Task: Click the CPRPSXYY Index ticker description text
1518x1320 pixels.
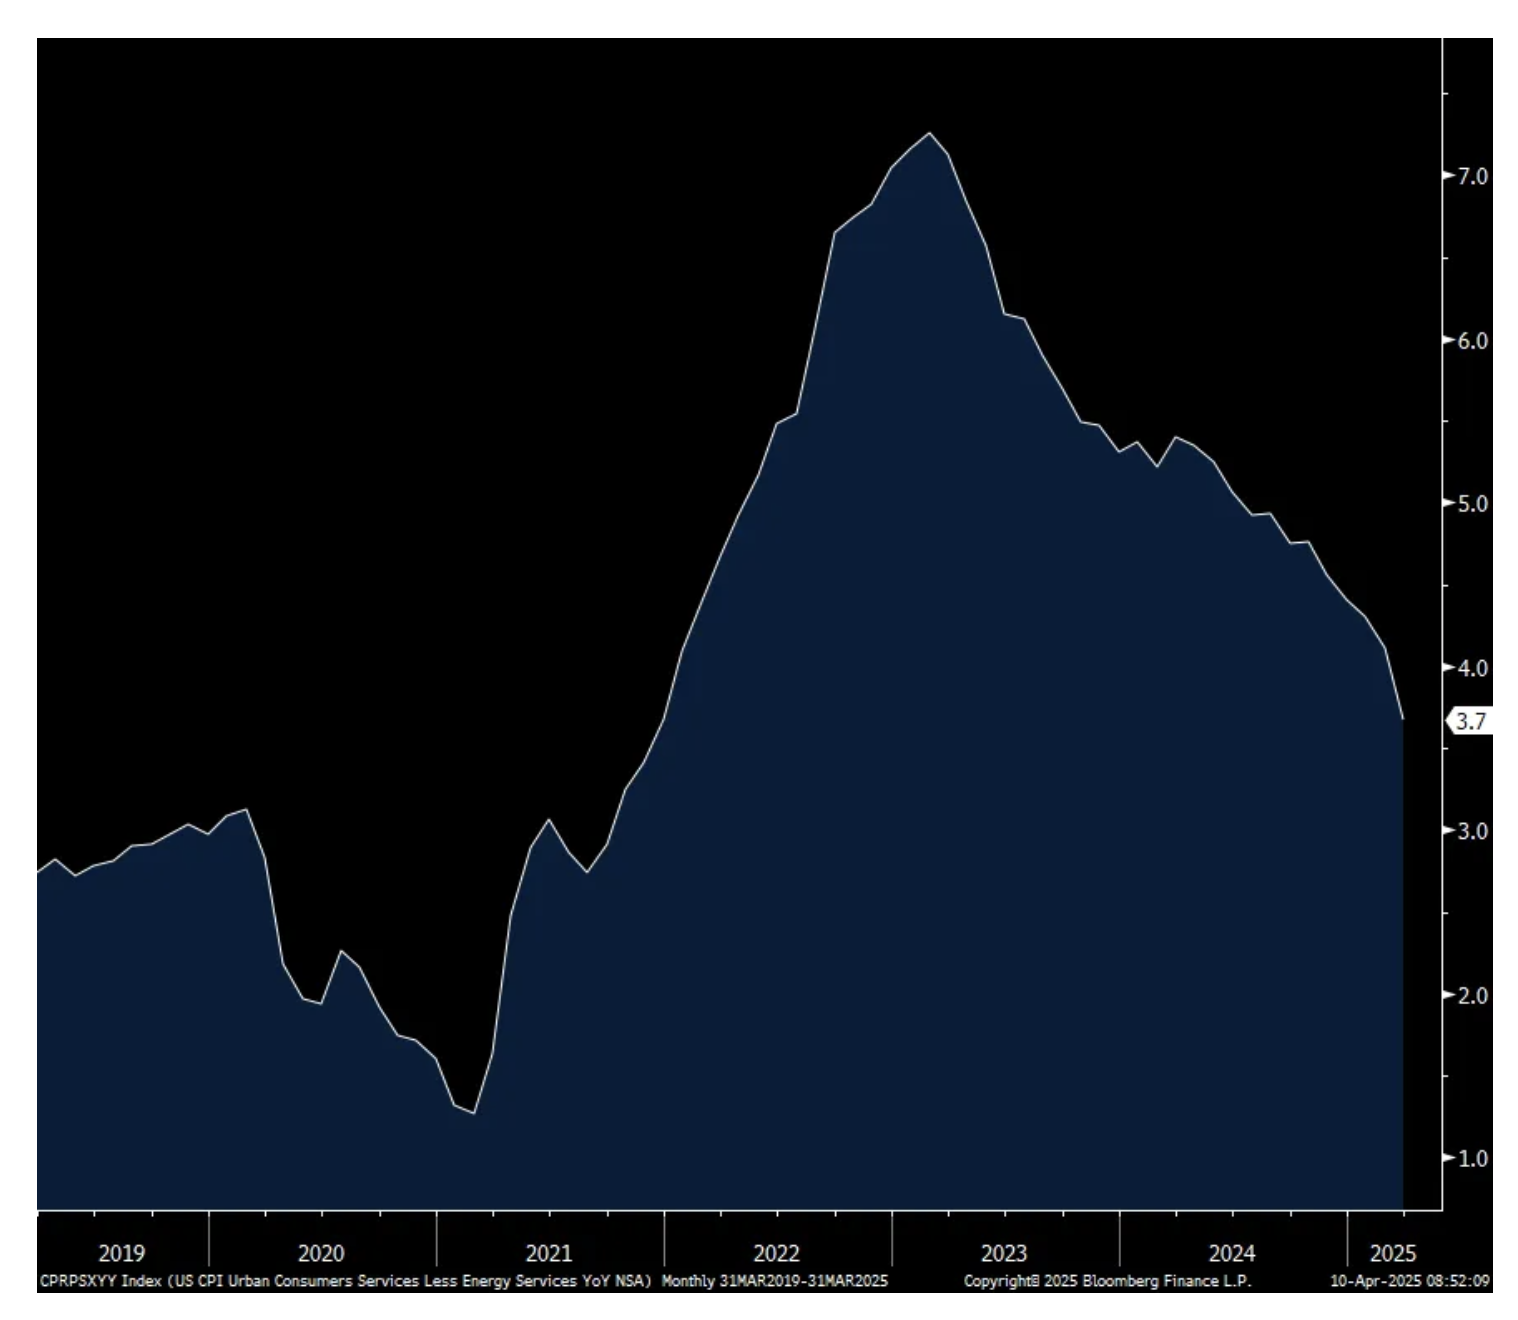Action: tap(345, 1281)
